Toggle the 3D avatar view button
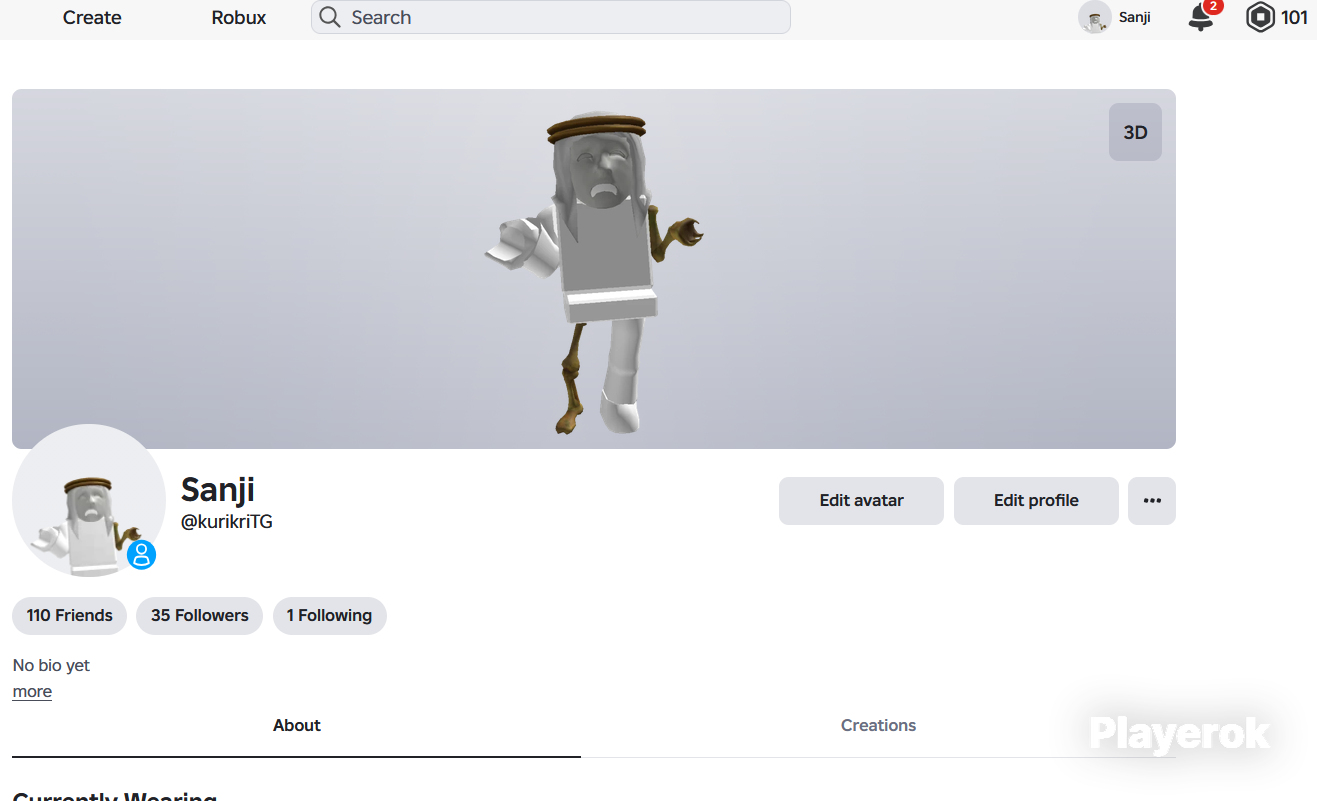1317x801 pixels. (1135, 132)
